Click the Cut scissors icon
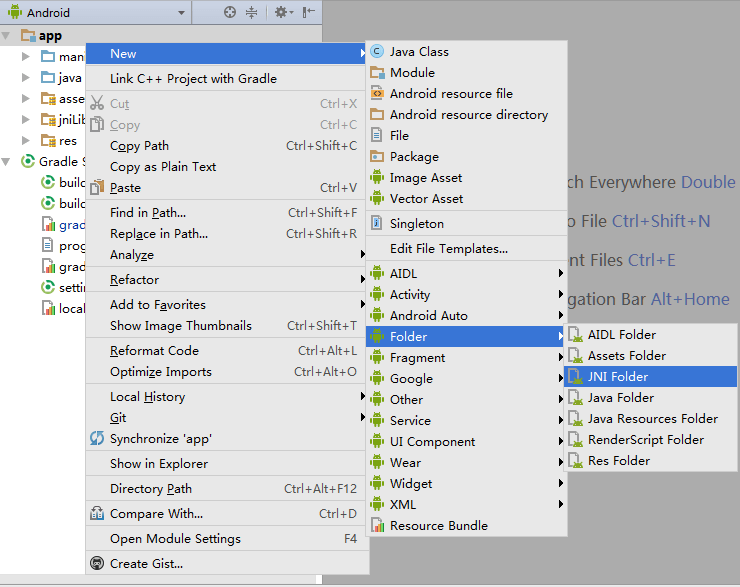This screenshot has height=587, width=740. pyautogui.click(x=97, y=103)
